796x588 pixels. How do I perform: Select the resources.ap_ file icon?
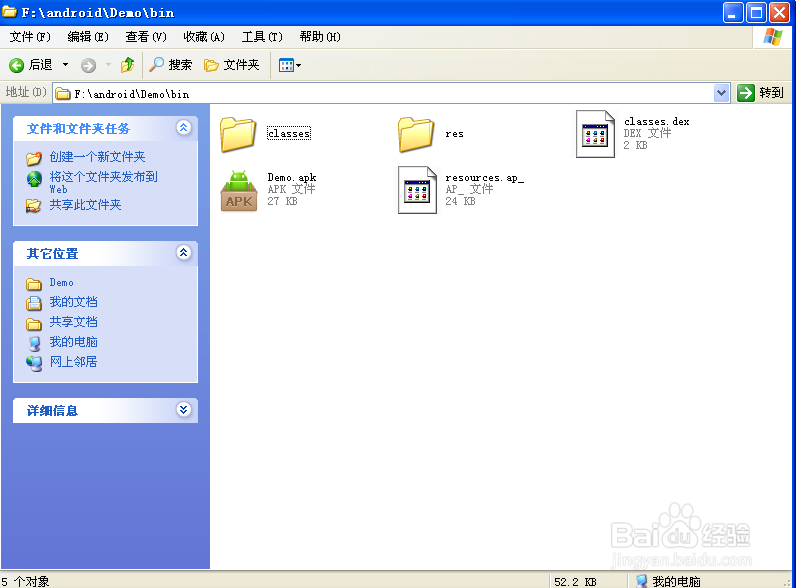point(417,190)
